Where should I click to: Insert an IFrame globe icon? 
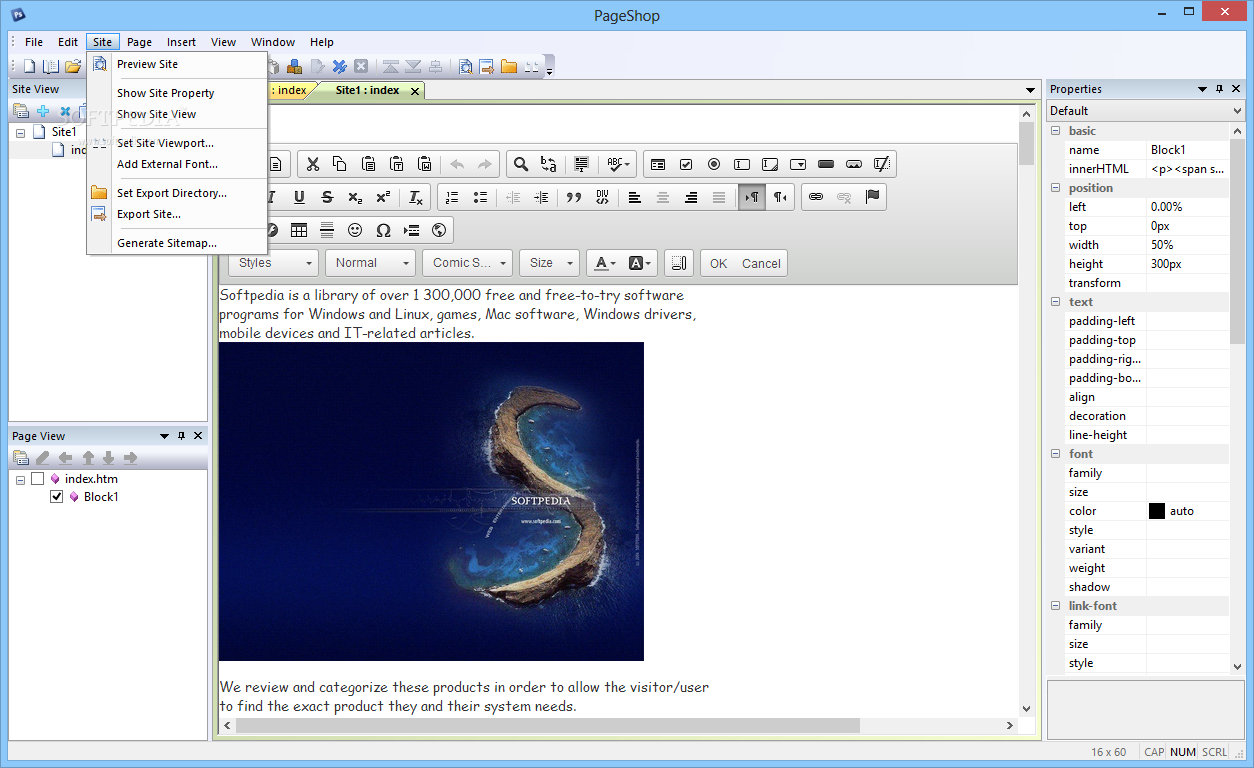(x=439, y=230)
